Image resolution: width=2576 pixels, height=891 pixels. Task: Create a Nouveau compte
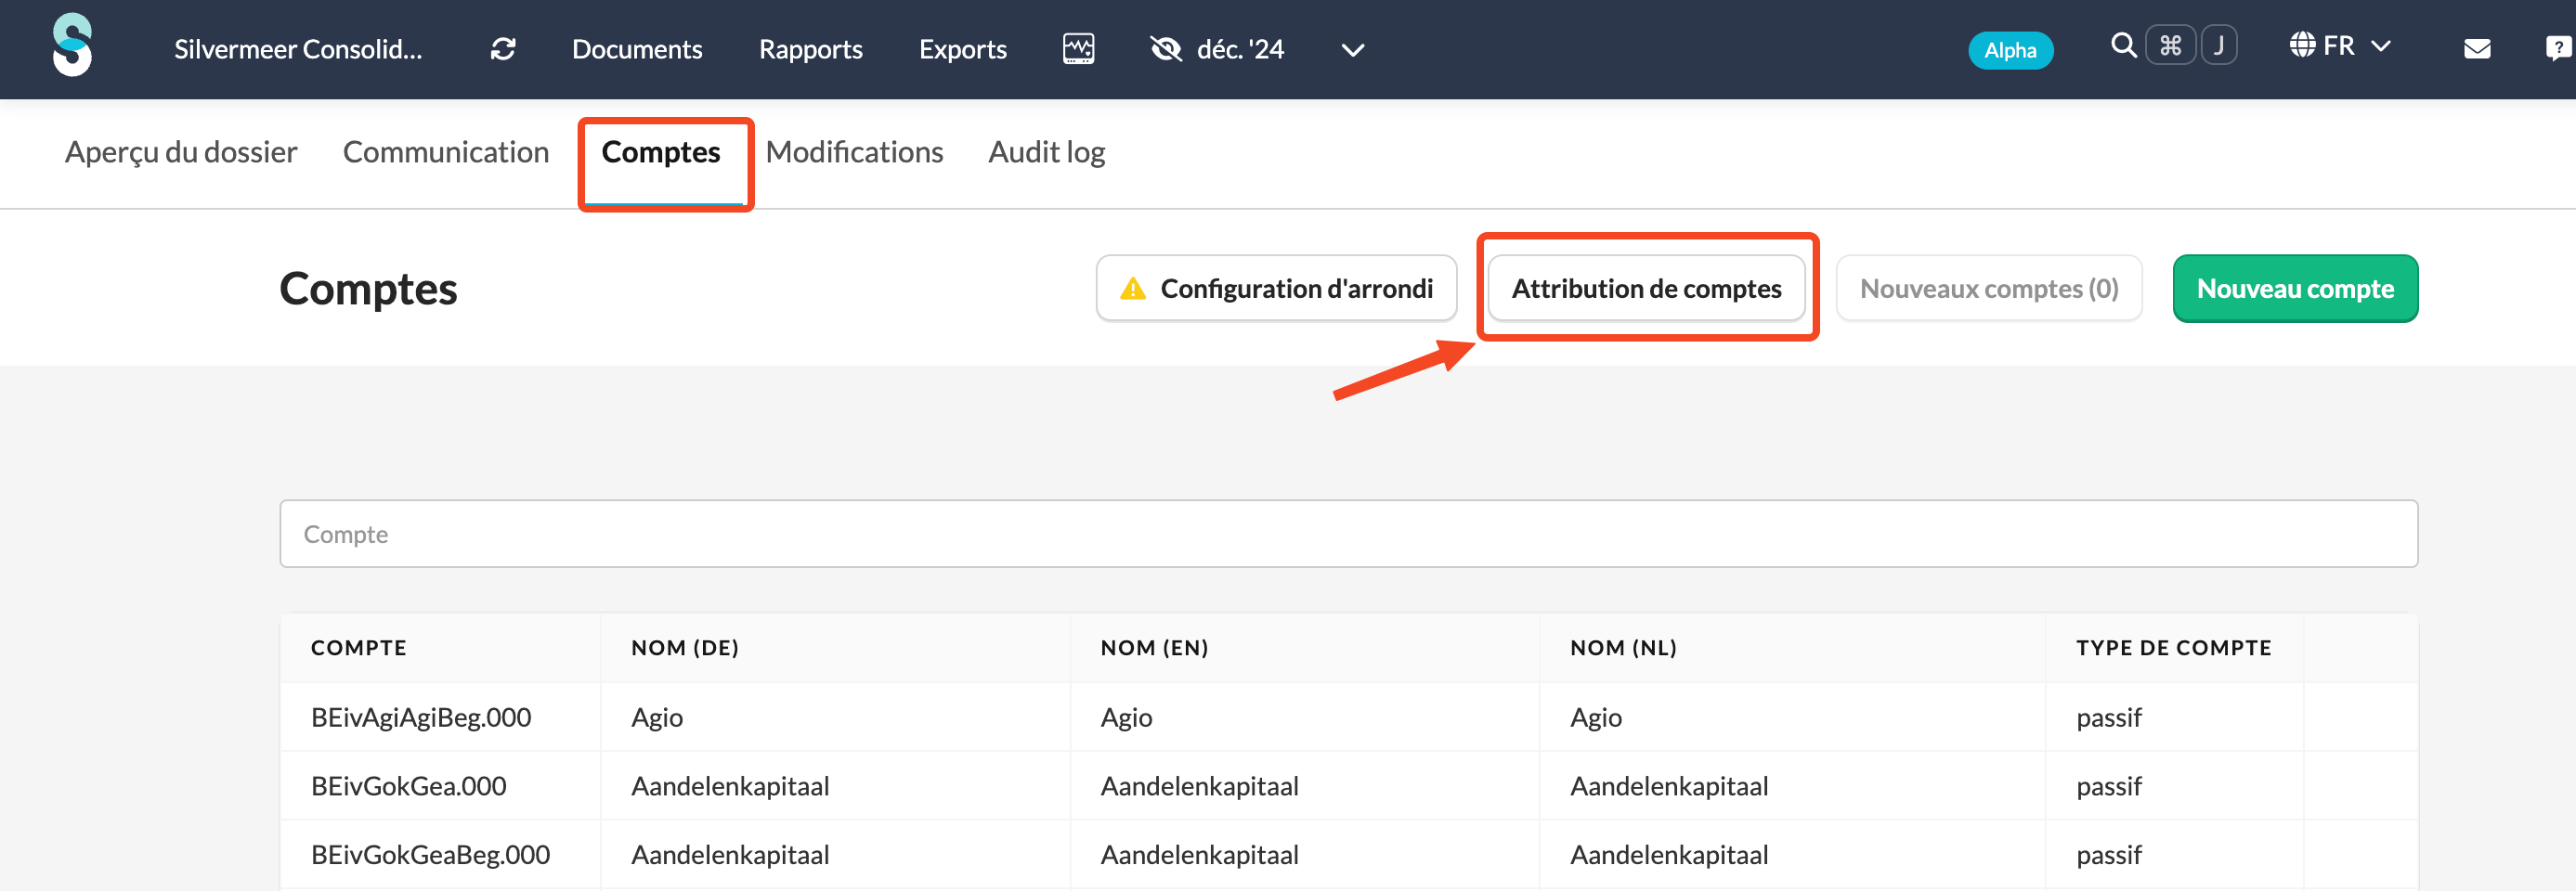click(x=2295, y=288)
